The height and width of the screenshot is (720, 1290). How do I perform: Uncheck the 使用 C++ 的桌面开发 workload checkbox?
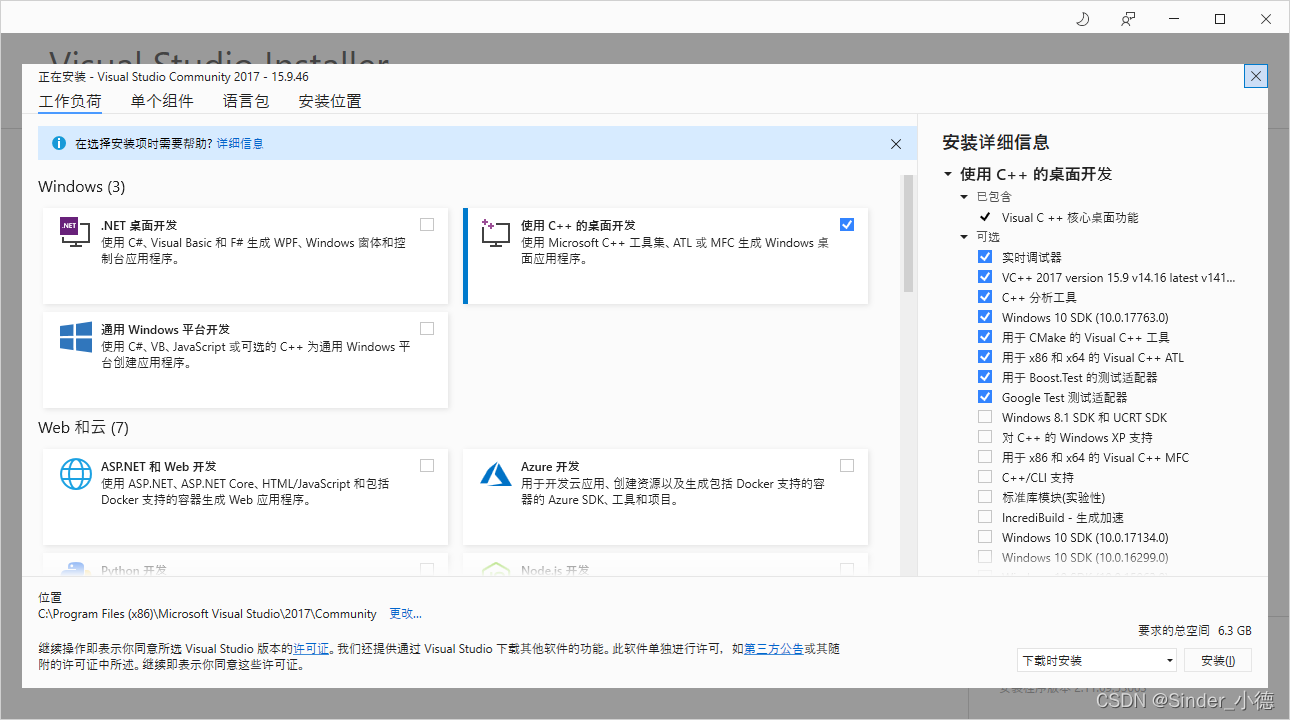click(847, 224)
